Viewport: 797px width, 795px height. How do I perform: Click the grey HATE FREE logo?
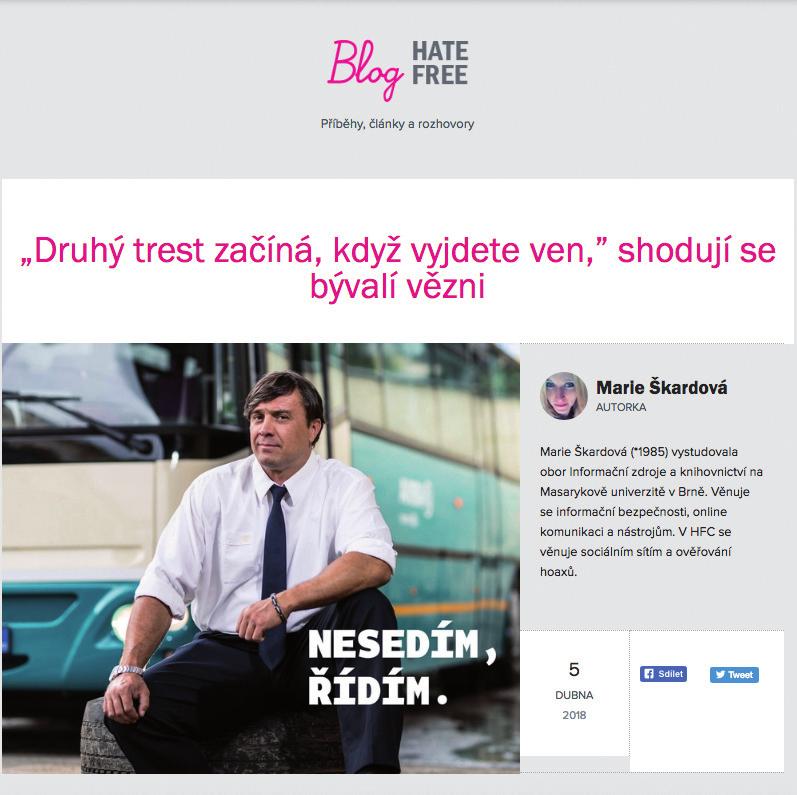tap(440, 63)
